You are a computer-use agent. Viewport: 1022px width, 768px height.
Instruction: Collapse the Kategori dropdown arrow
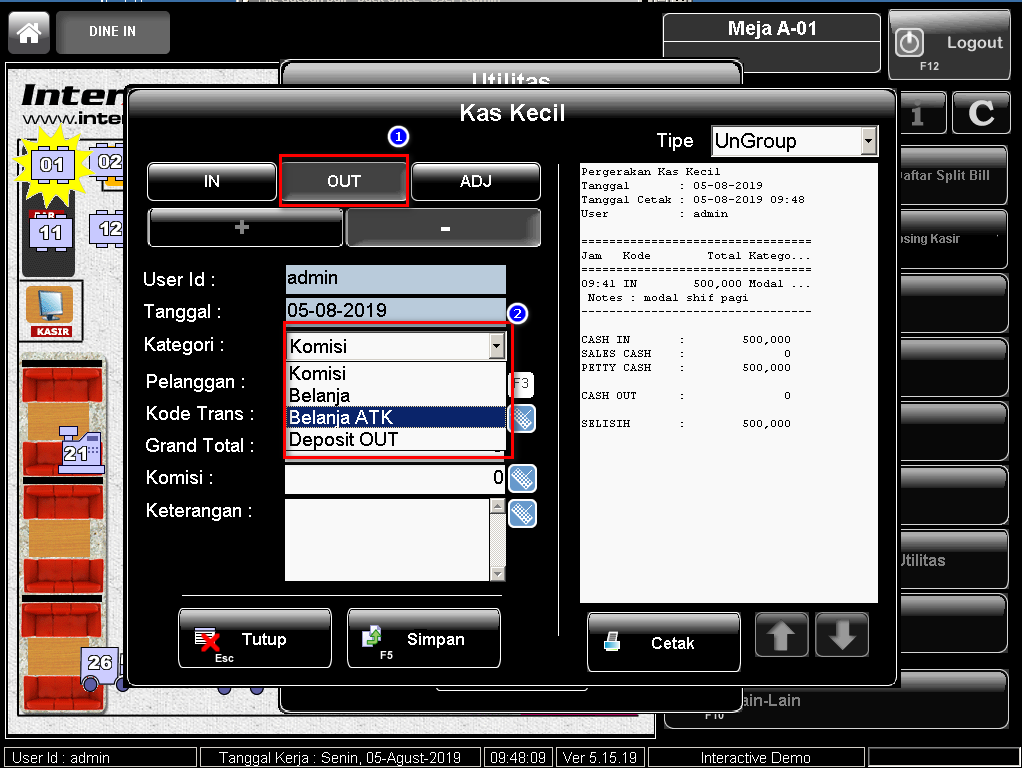[x=496, y=346]
